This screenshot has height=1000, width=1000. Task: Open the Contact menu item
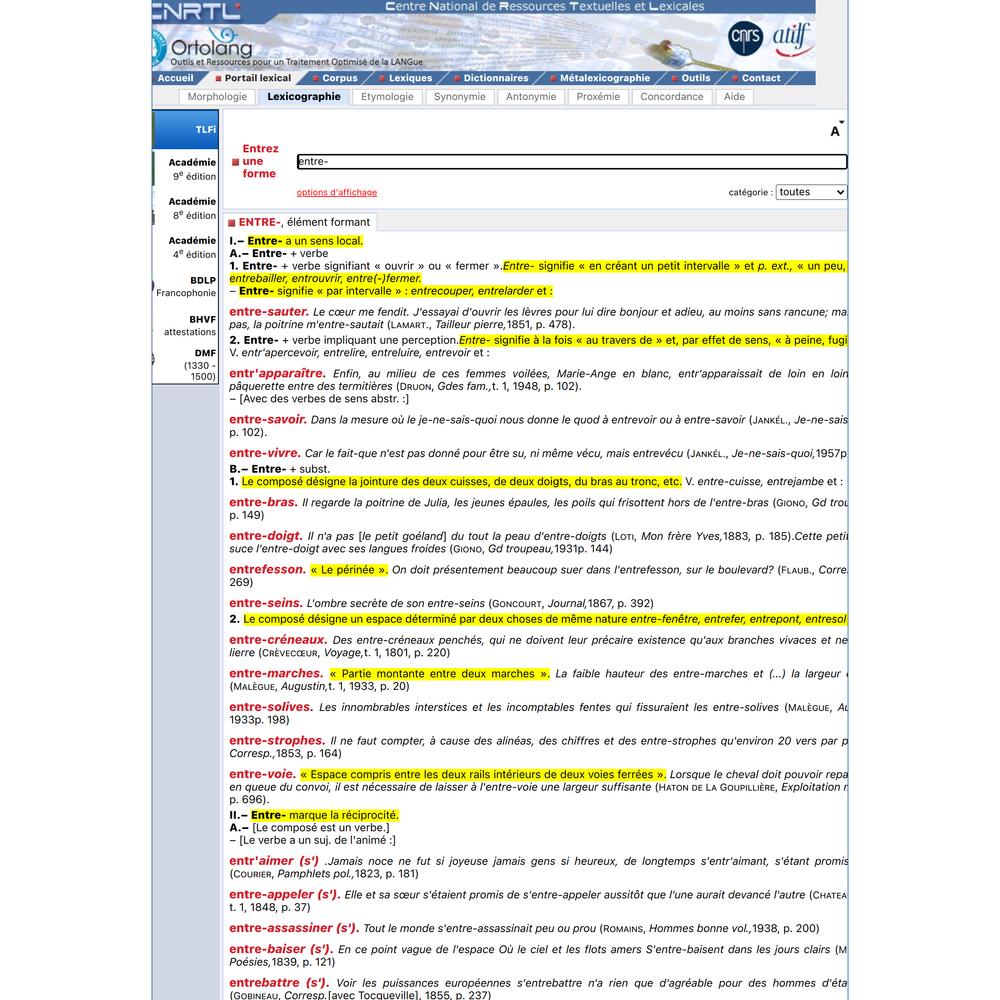761,78
